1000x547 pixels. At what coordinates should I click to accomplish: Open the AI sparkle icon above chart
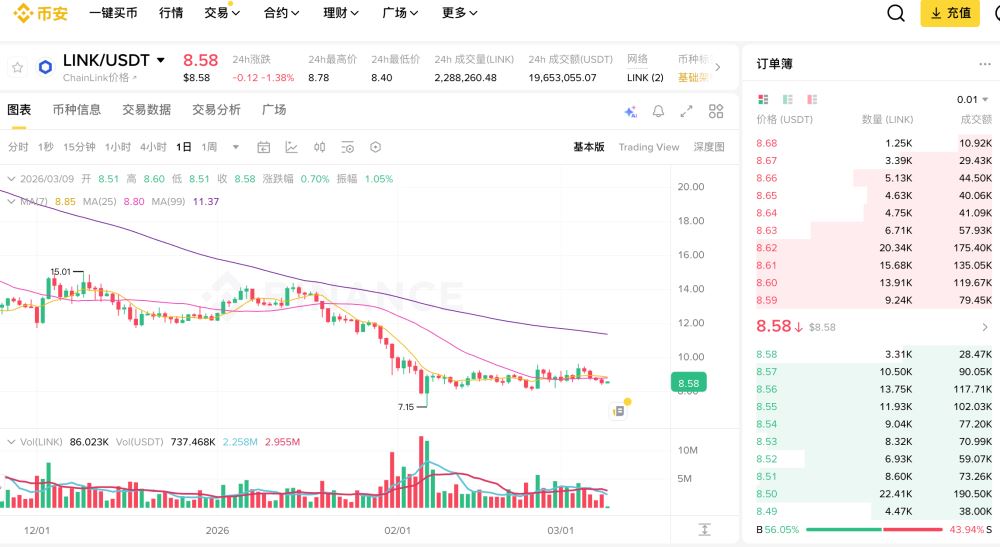point(630,112)
